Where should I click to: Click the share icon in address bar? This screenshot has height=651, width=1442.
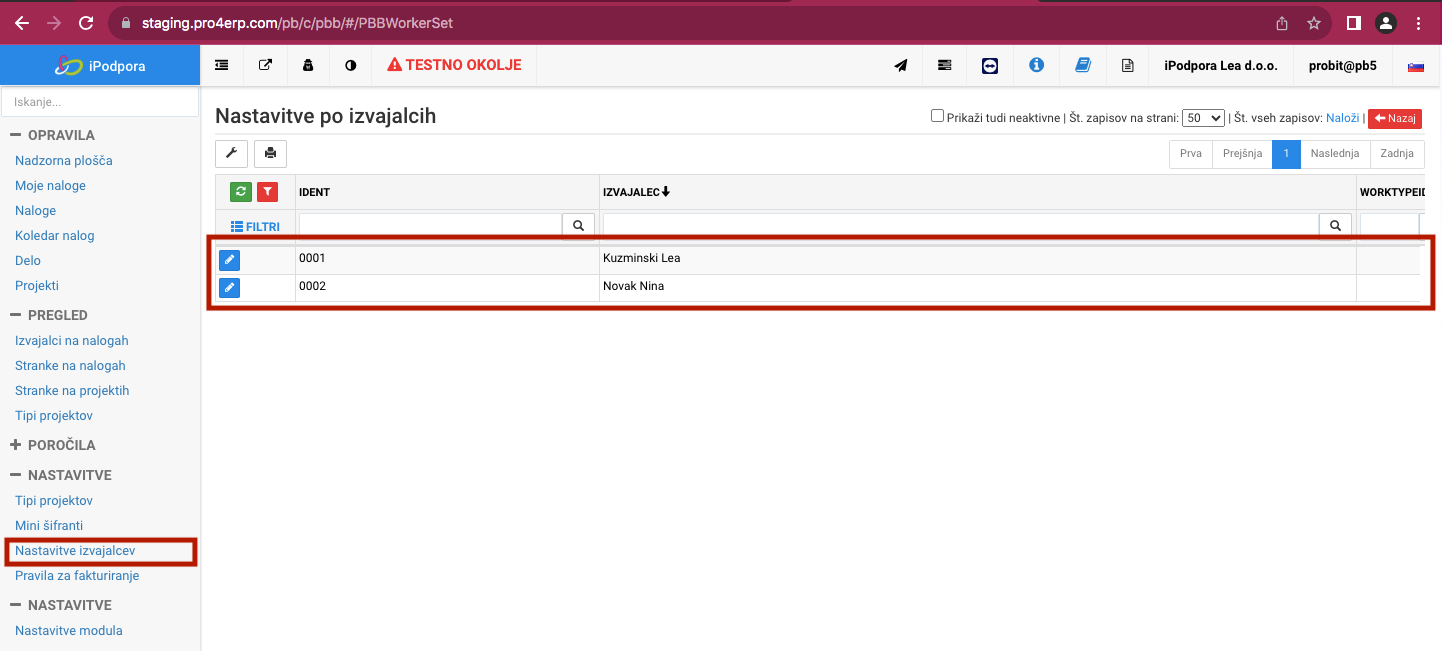point(1282,23)
